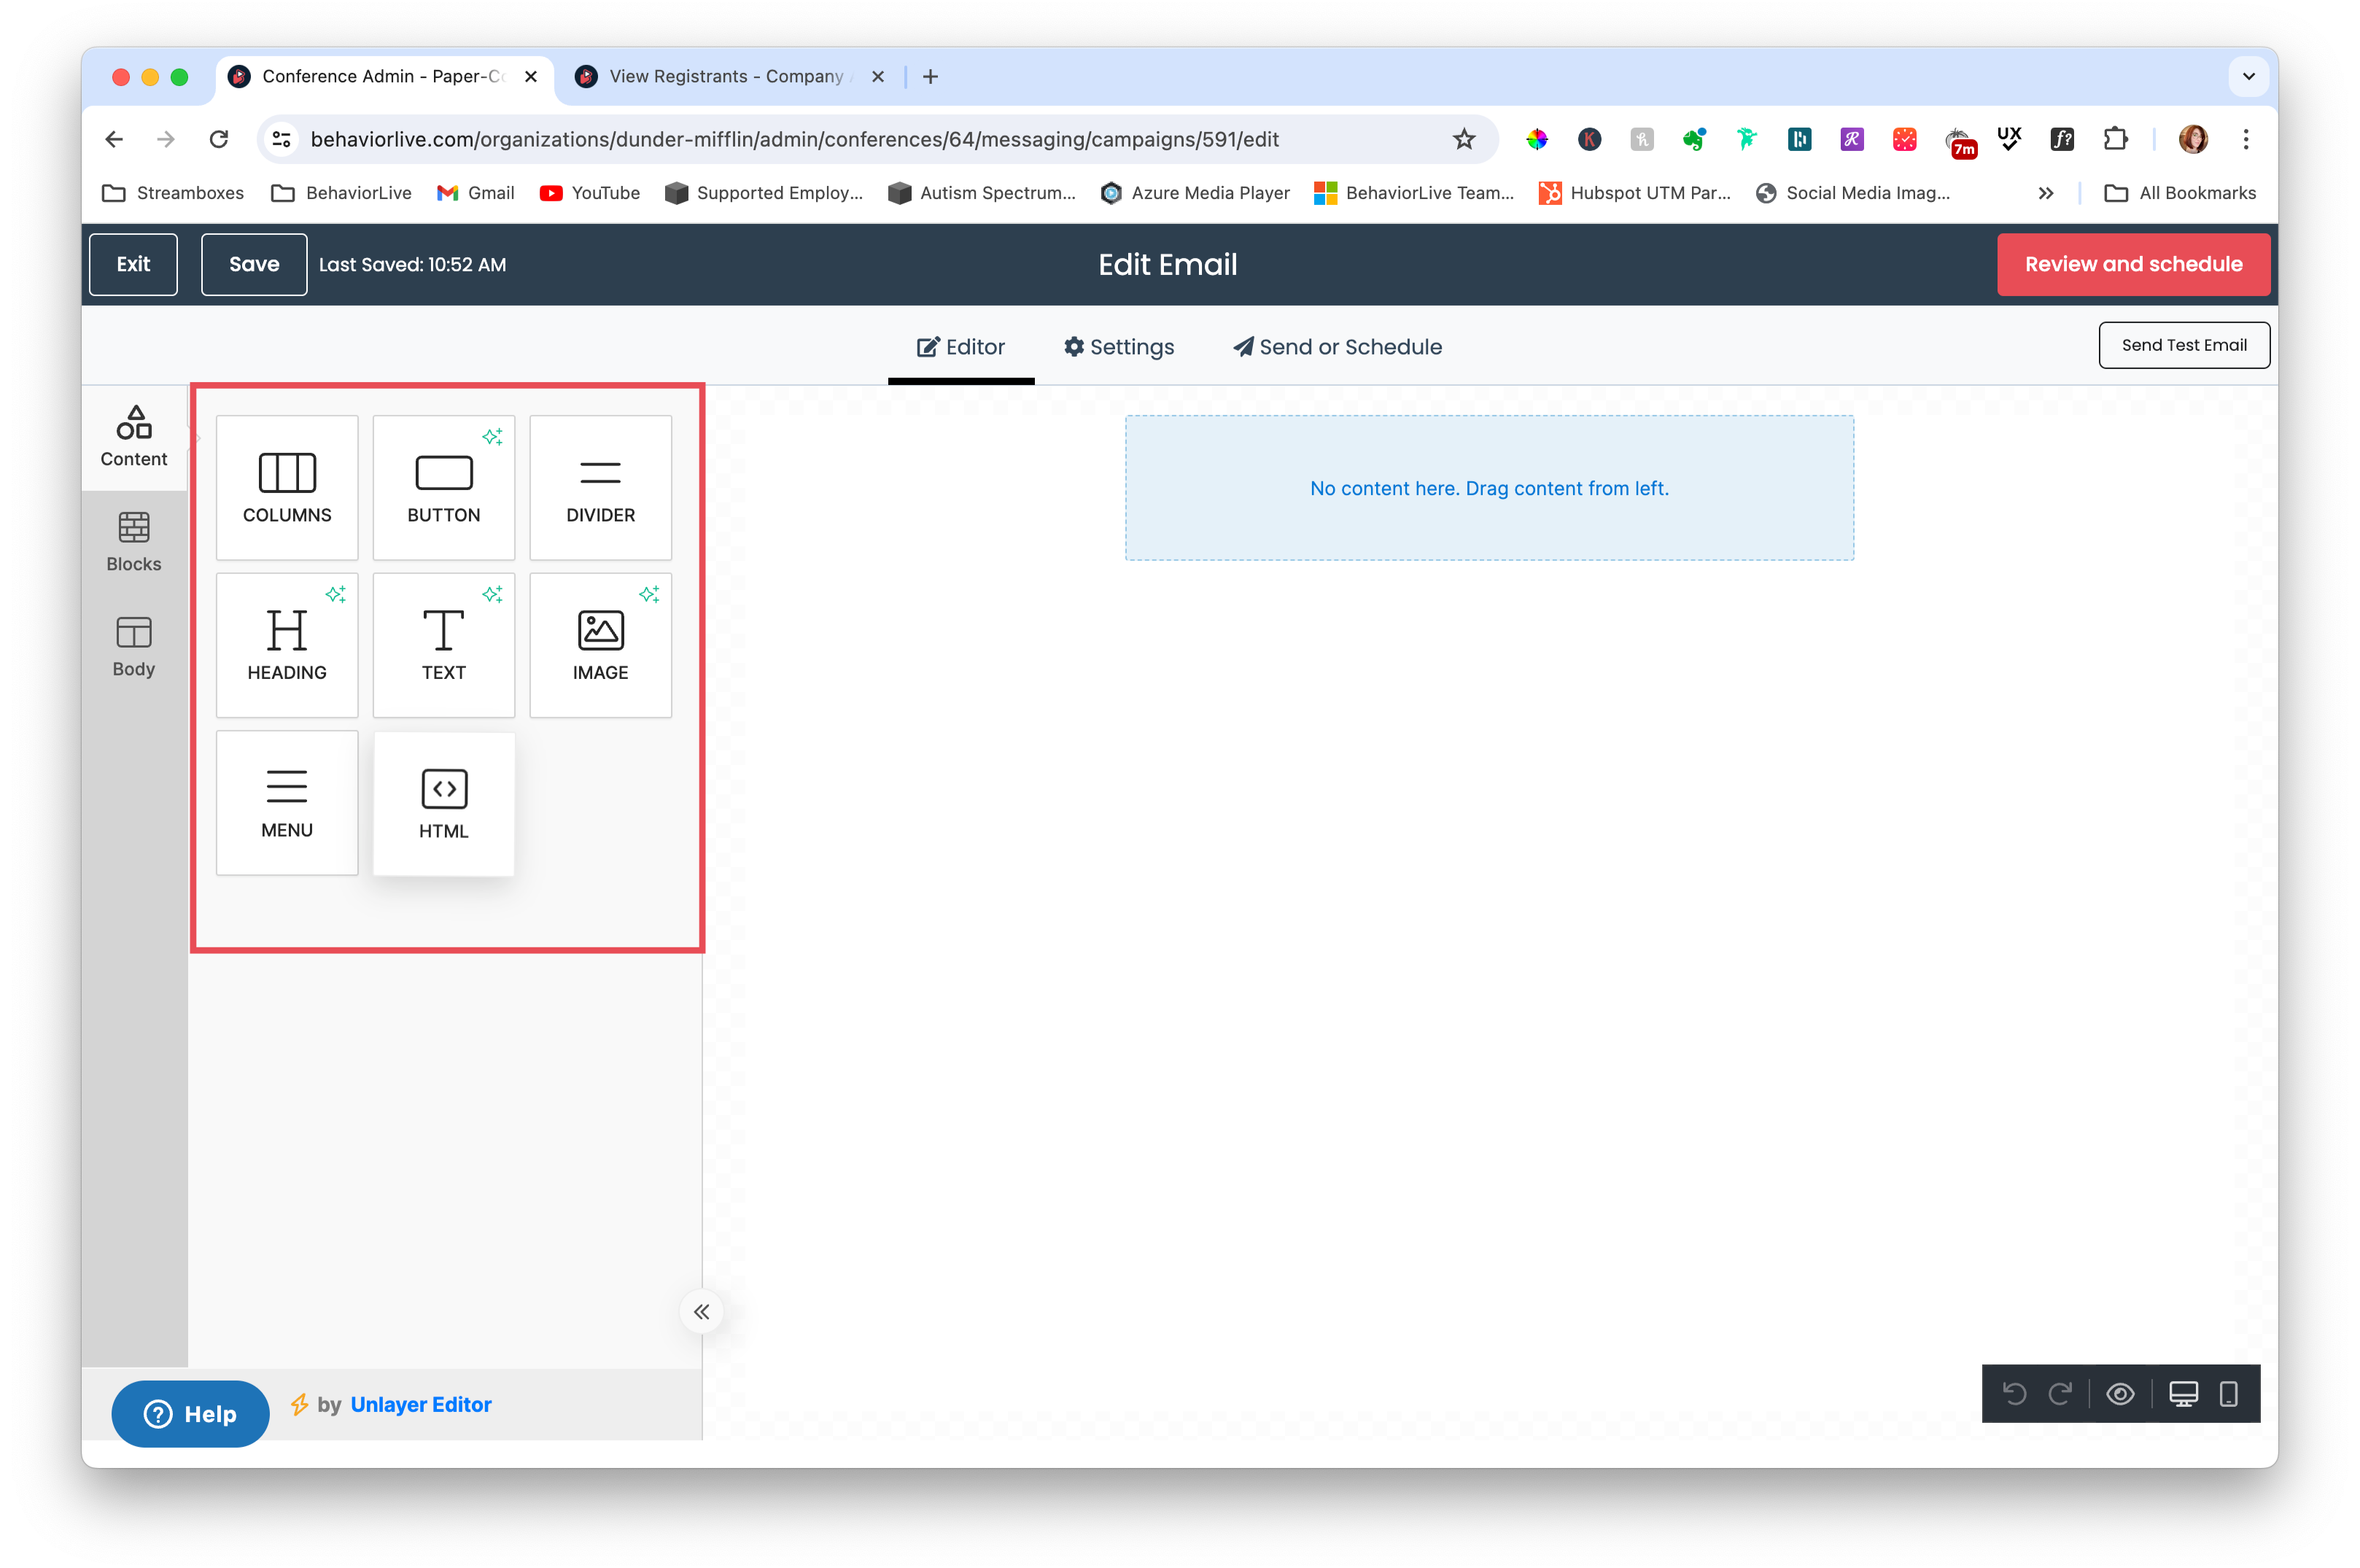The width and height of the screenshot is (2360, 1568).
Task: Send a test email
Action: (2184, 345)
